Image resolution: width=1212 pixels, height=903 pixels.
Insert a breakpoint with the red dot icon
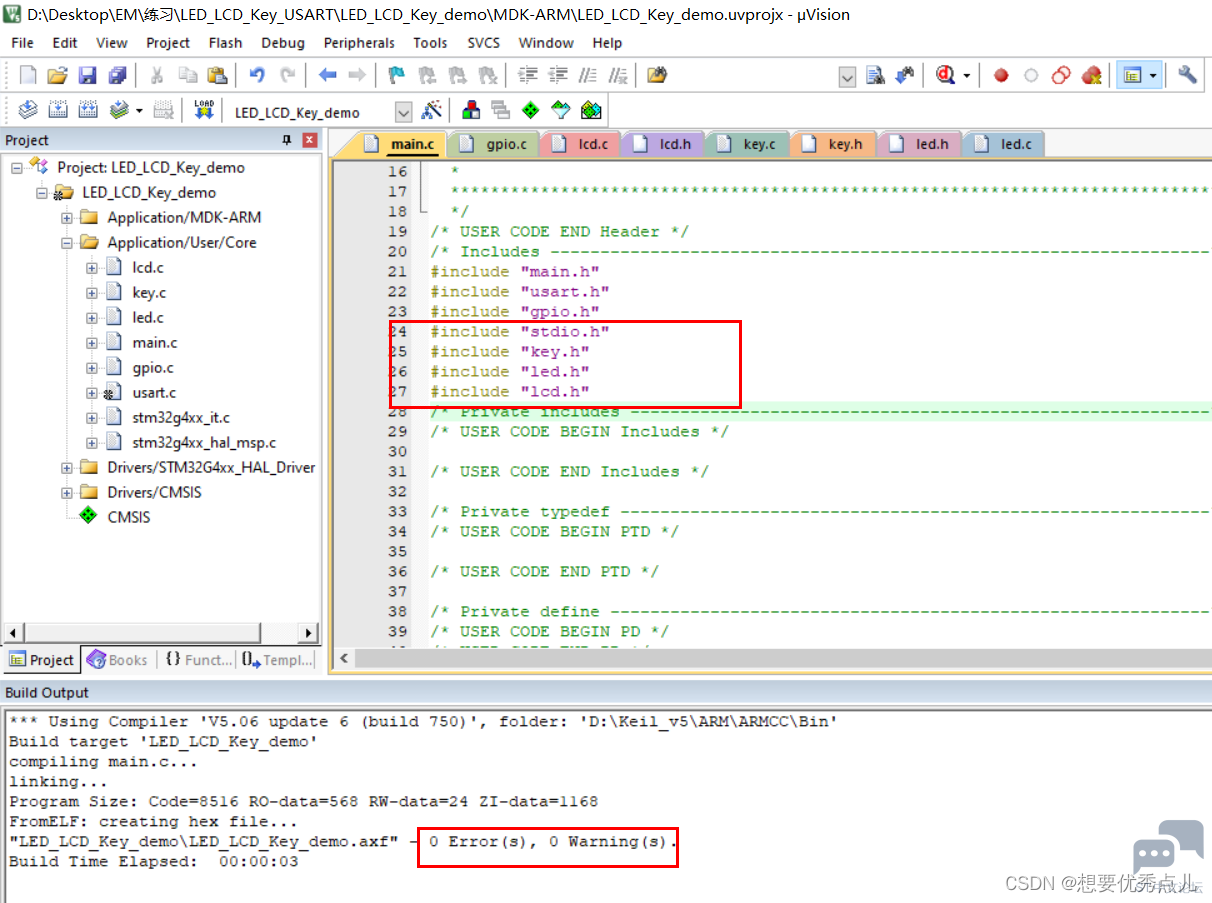1001,75
